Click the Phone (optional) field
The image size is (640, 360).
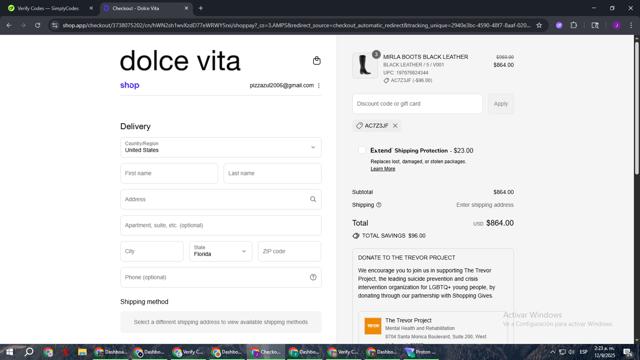[x=221, y=277]
